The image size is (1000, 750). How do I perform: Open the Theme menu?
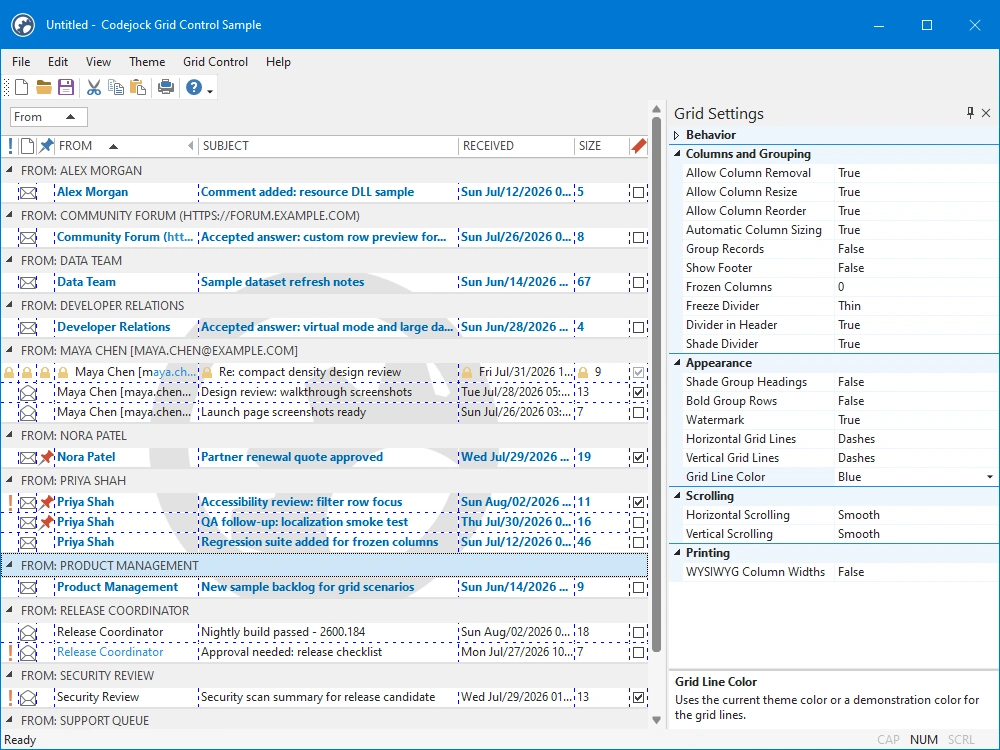147,62
